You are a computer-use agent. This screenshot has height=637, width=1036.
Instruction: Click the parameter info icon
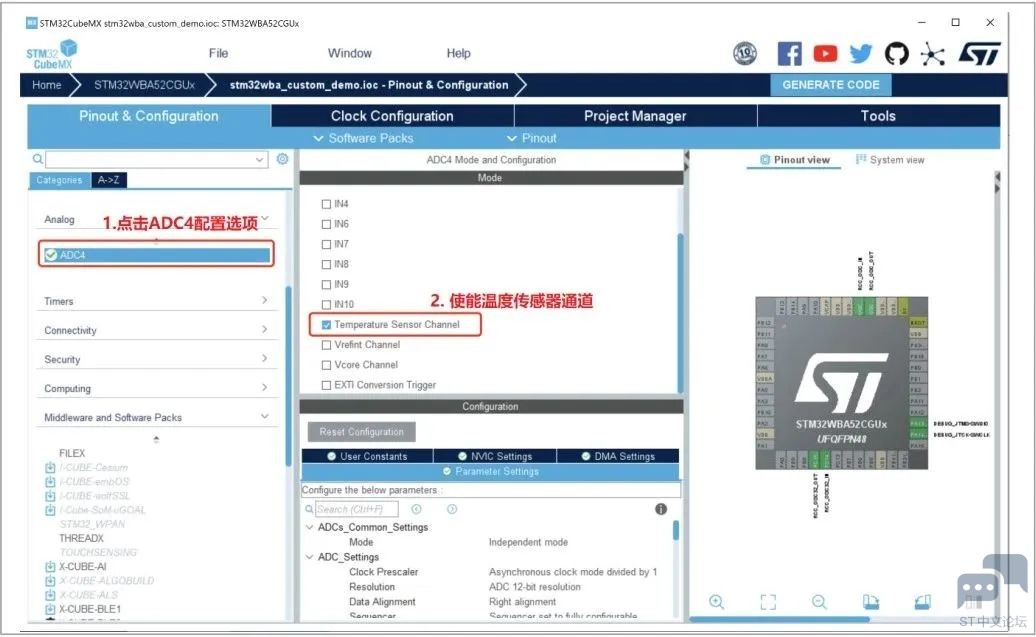tap(661, 509)
